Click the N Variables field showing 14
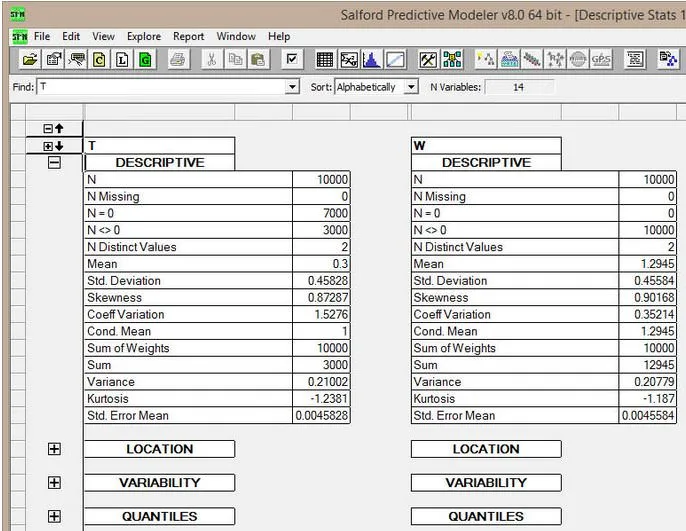This screenshot has width=686, height=531. [x=519, y=87]
